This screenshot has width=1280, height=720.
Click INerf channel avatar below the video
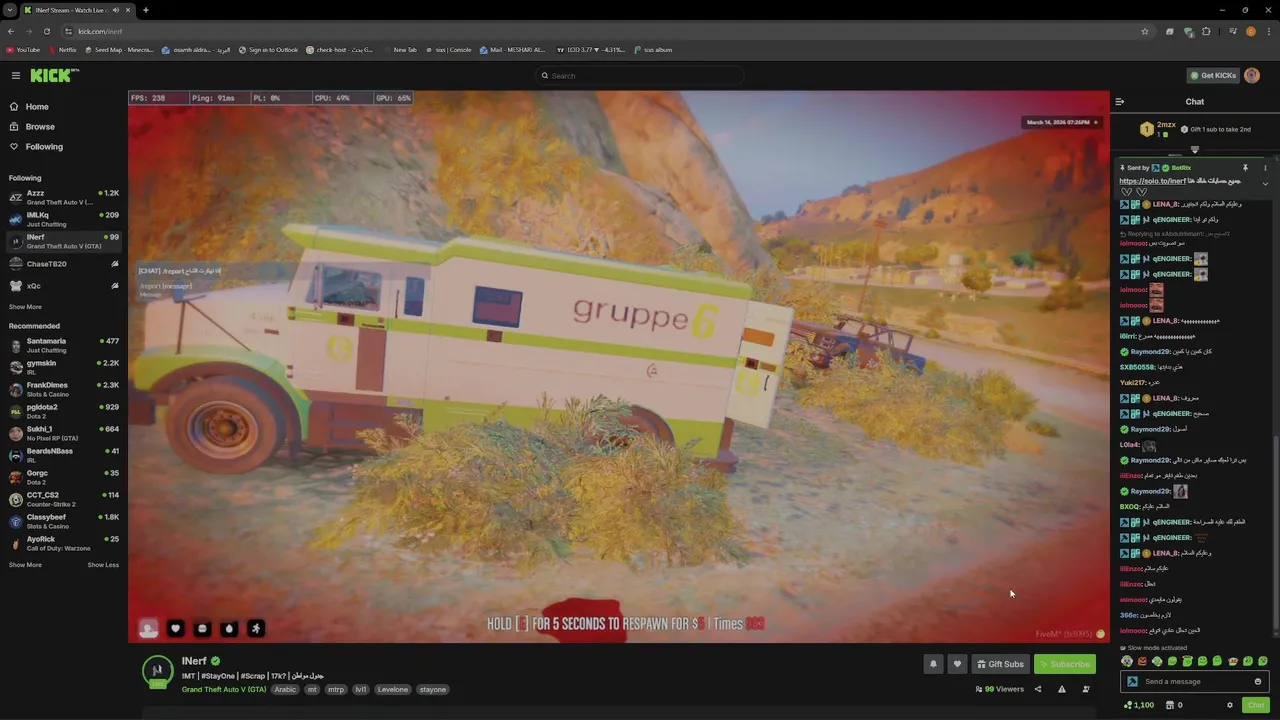(157, 671)
